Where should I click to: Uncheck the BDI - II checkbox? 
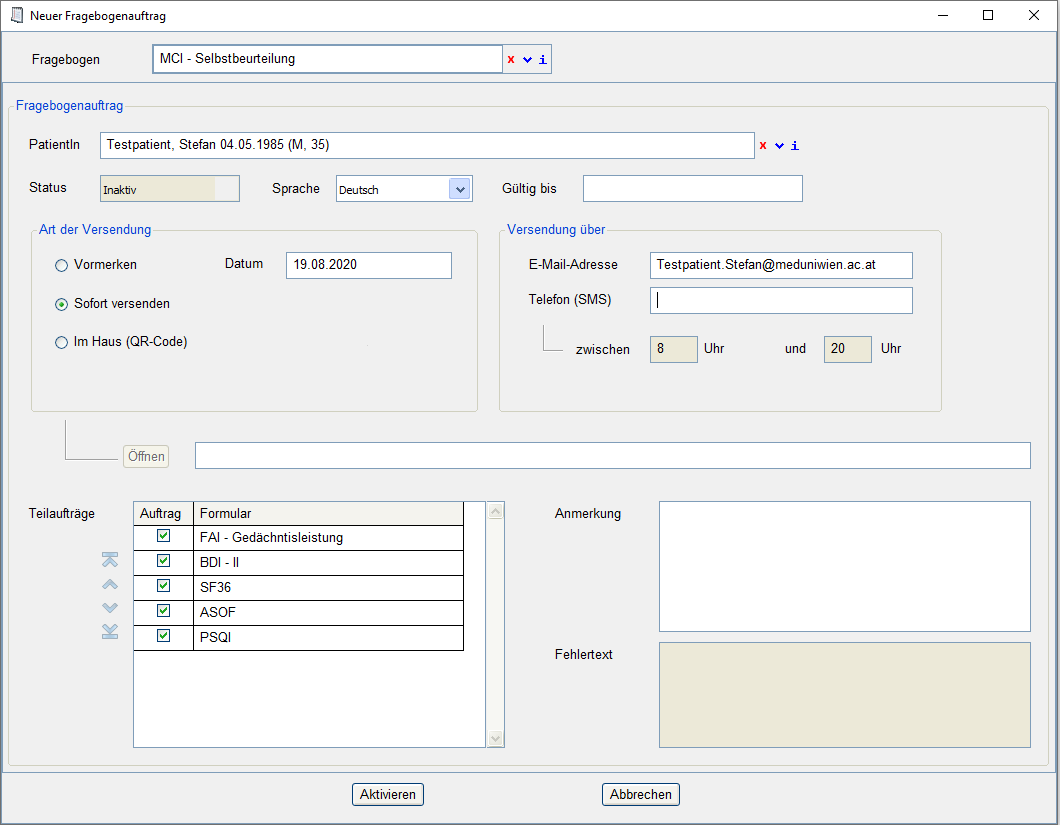pos(163,562)
